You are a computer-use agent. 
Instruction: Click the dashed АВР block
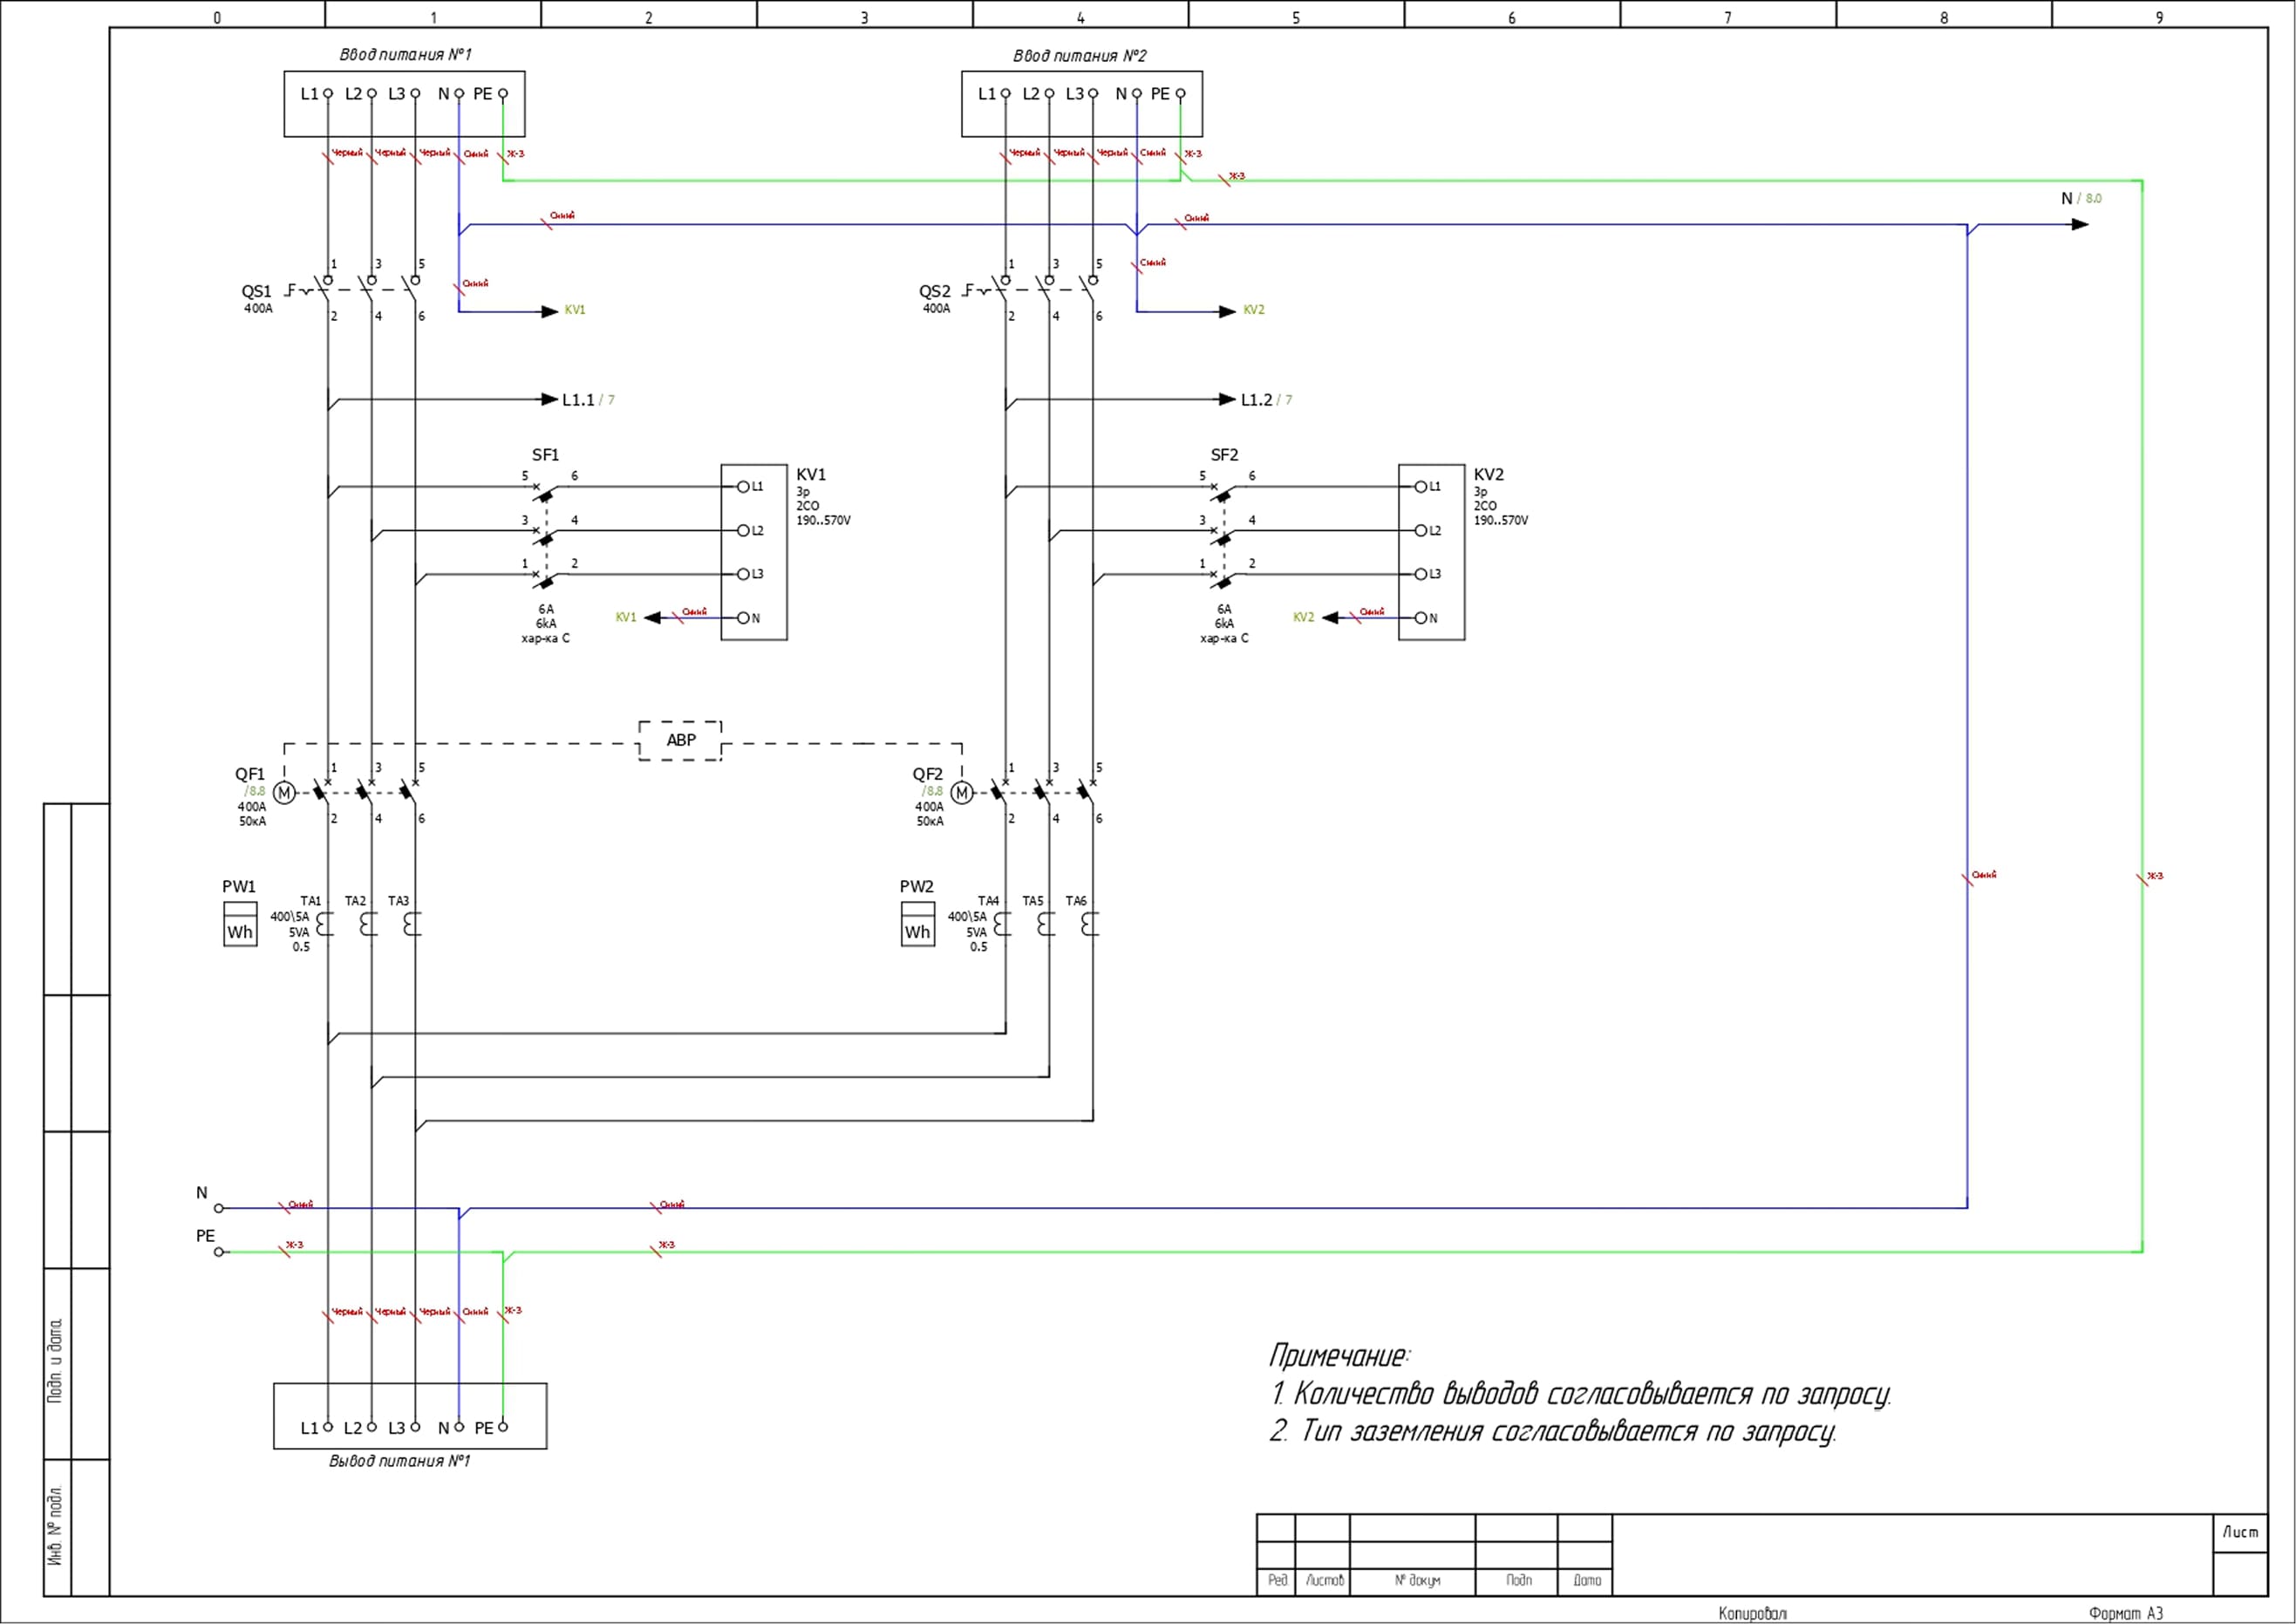point(680,740)
